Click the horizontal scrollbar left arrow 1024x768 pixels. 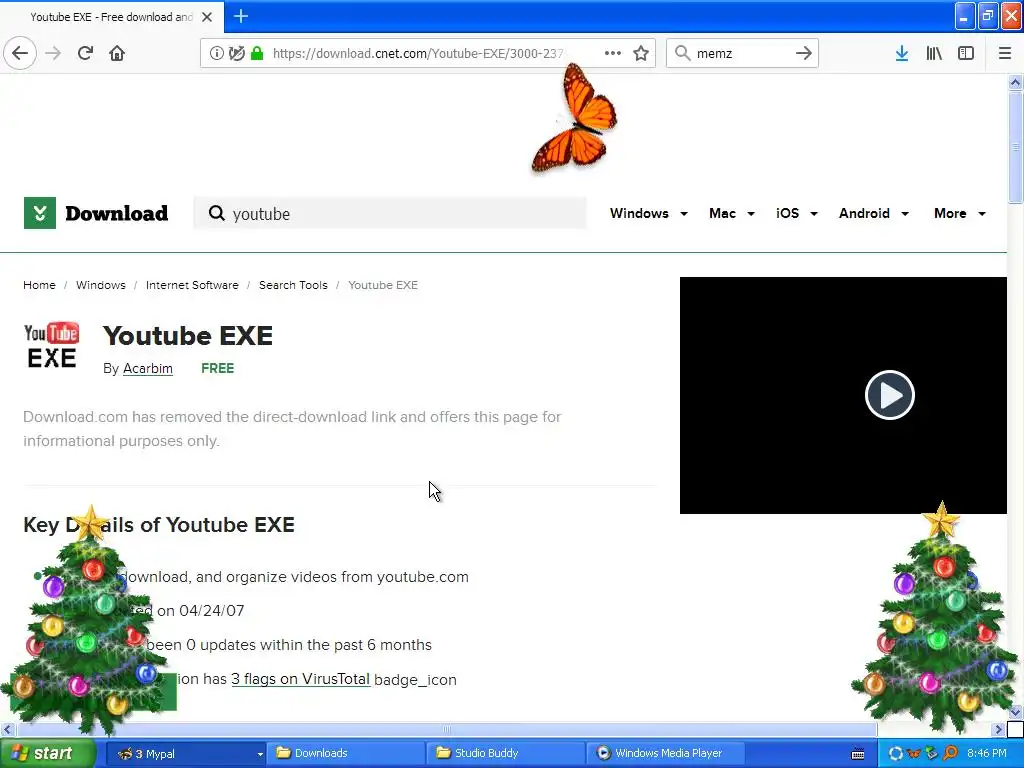click(x=8, y=729)
